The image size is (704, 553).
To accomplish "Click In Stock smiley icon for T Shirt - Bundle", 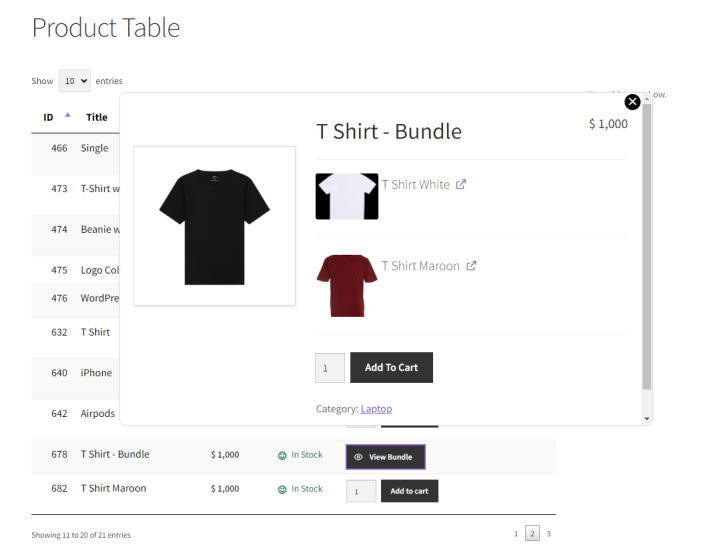I will (282, 455).
